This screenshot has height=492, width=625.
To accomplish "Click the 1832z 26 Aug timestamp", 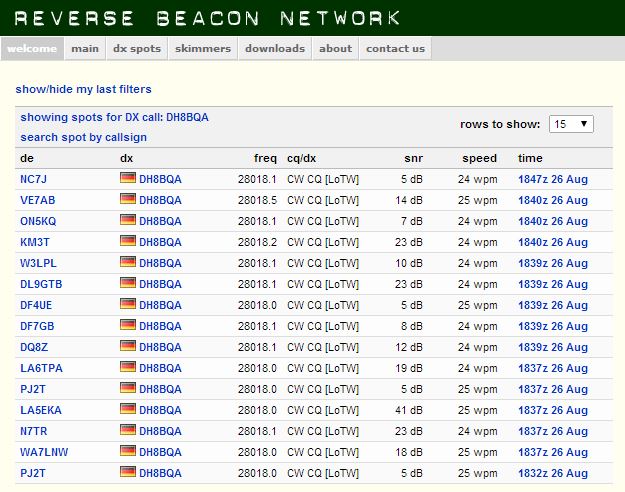I will 553,473.
